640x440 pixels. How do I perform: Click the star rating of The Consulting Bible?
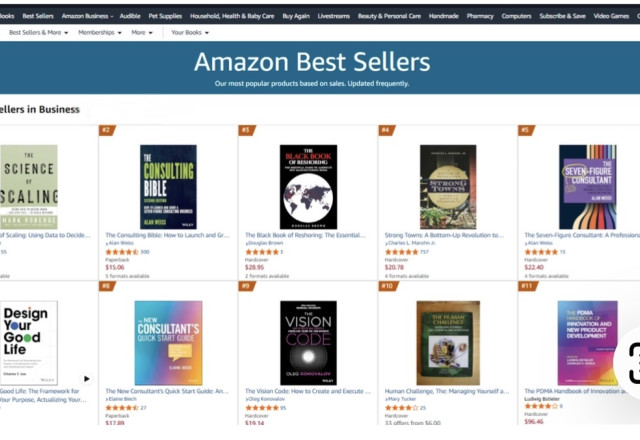(122, 251)
